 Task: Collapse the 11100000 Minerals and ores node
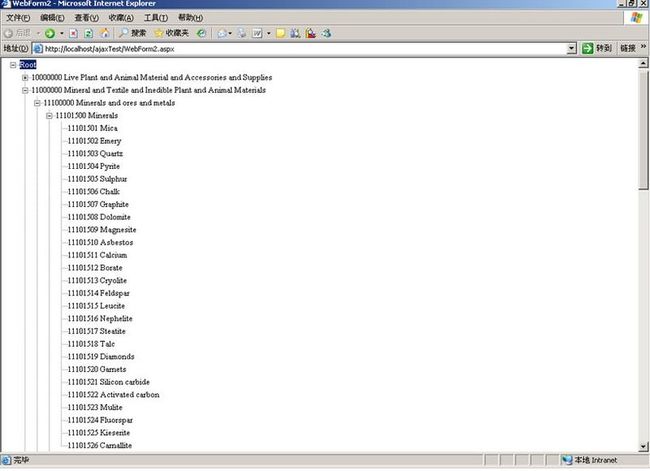pyautogui.click(x=37, y=103)
